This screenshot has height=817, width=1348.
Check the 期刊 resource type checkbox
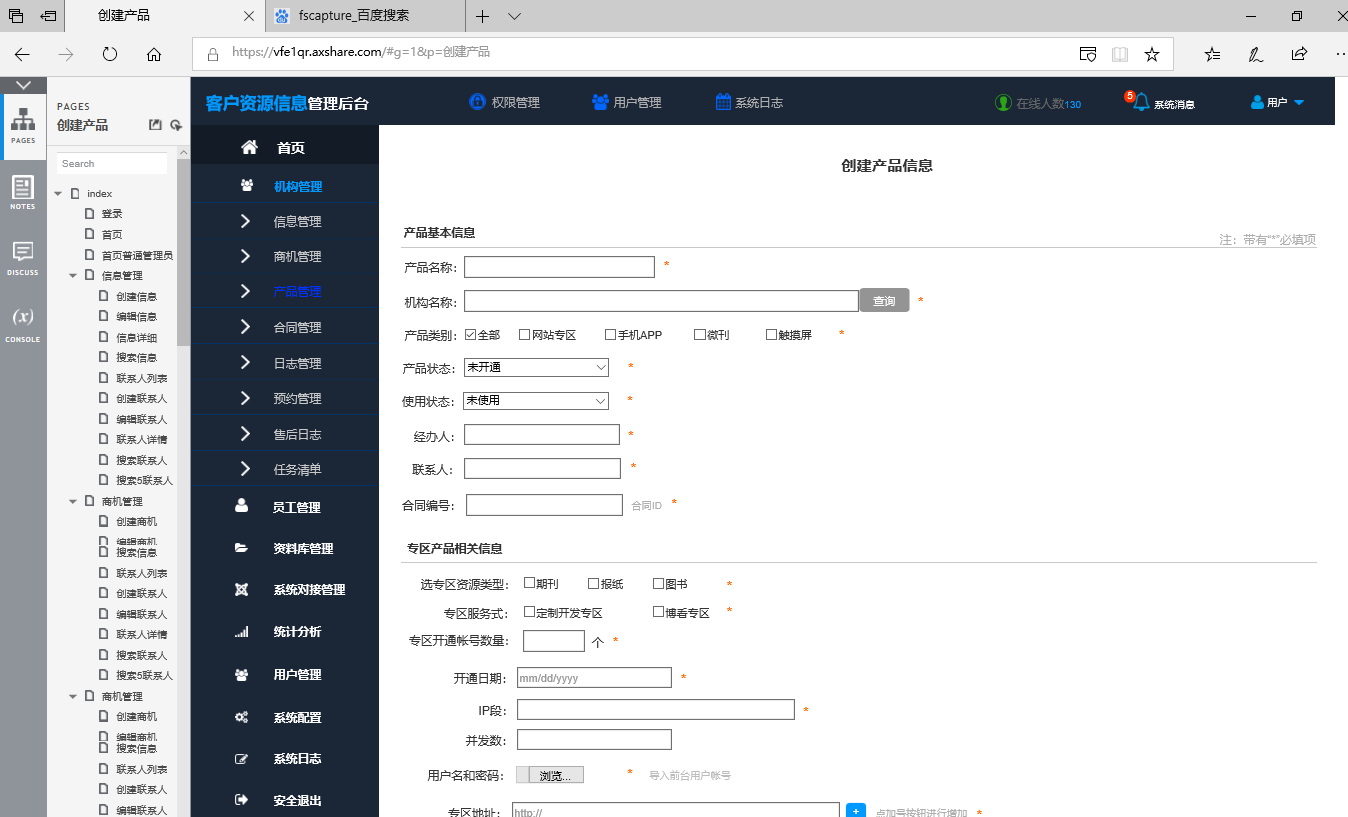point(529,583)
